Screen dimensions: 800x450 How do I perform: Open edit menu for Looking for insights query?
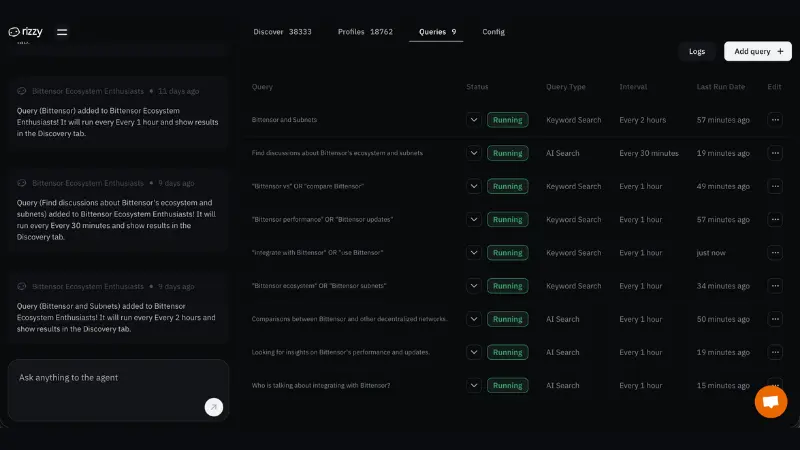[775, 352]
